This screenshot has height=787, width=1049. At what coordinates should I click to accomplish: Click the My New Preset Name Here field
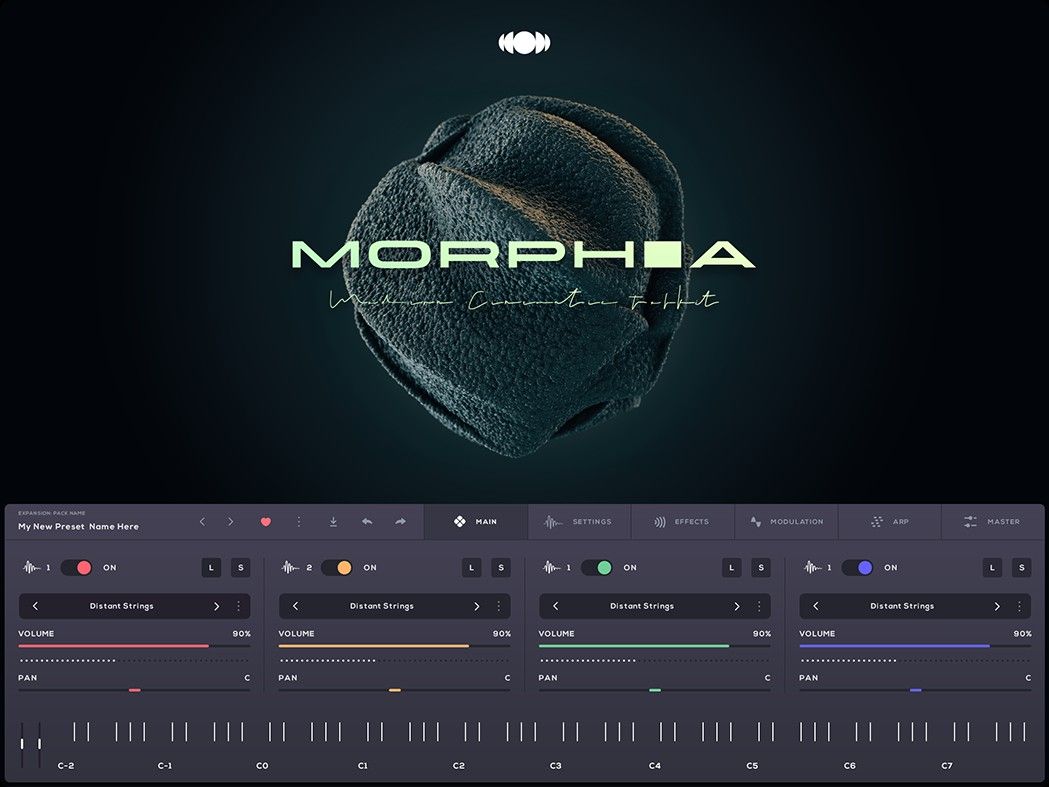[x=78, y=526]
